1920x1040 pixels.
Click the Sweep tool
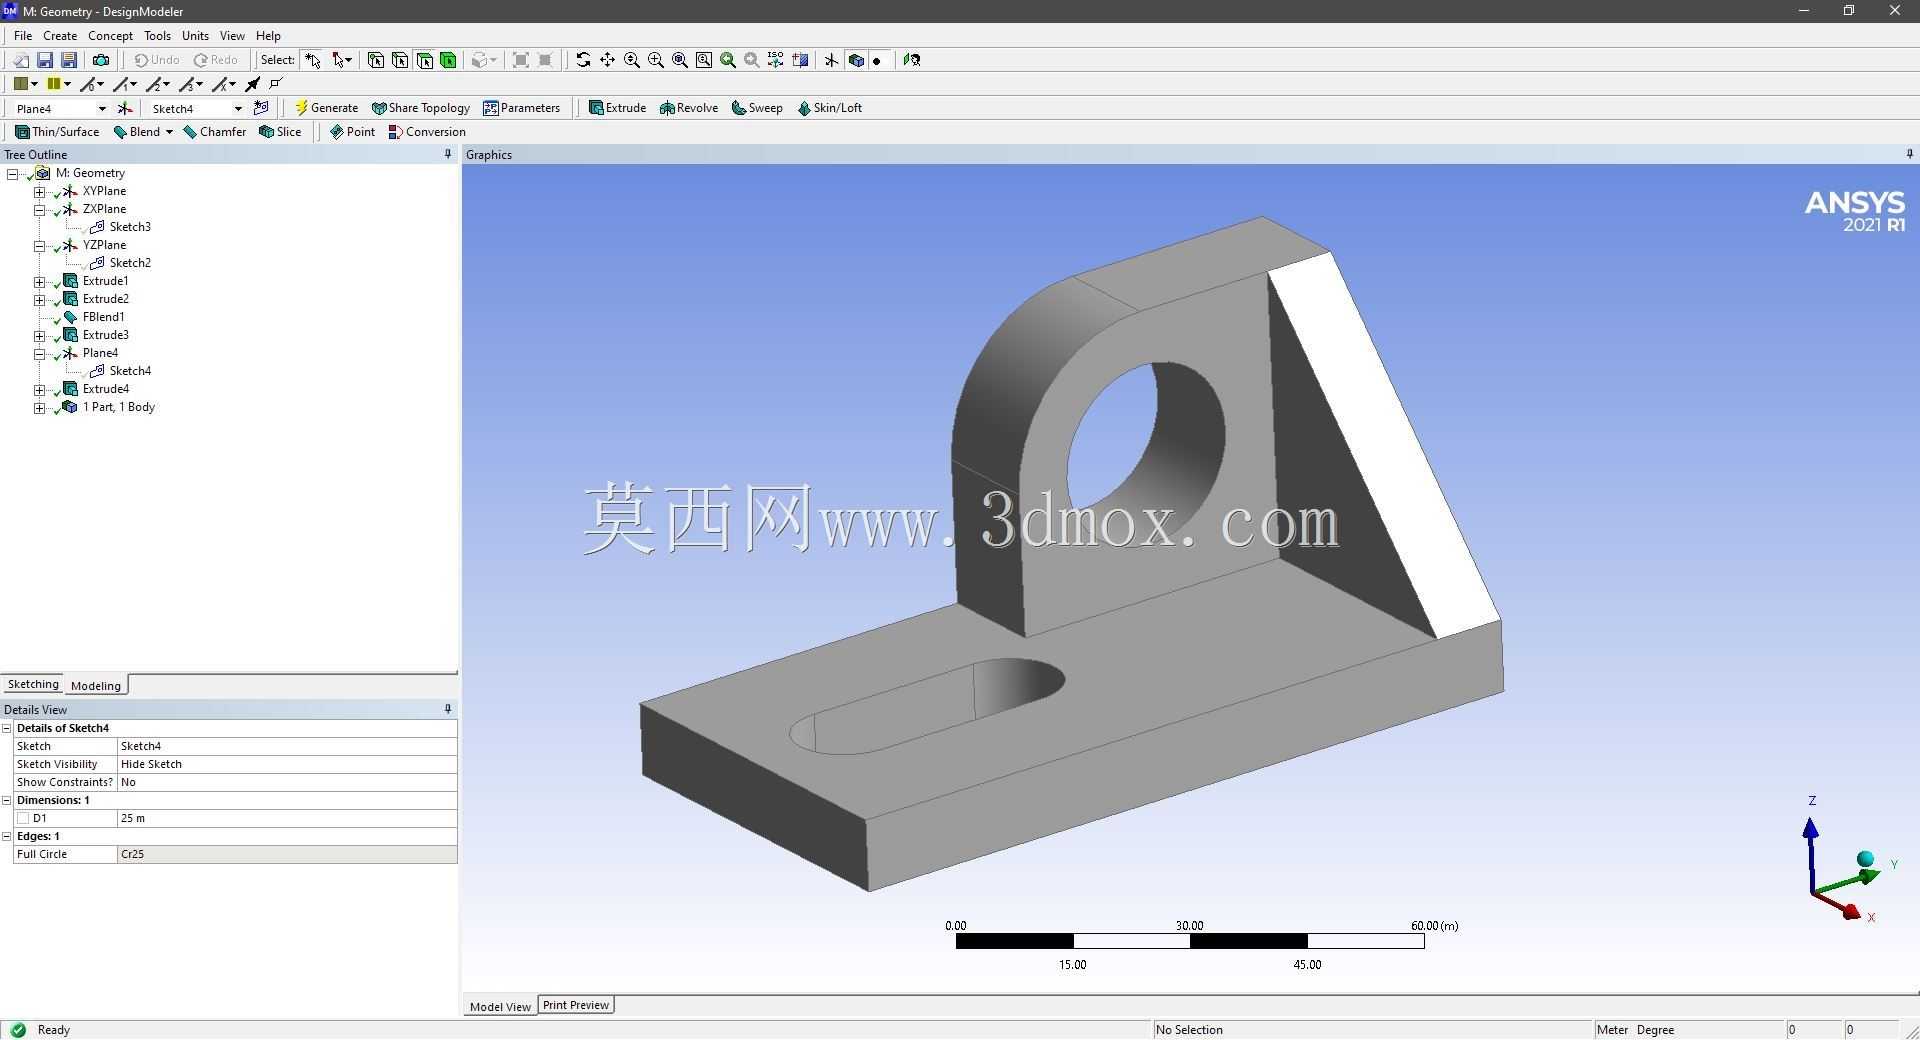[757, 108]
